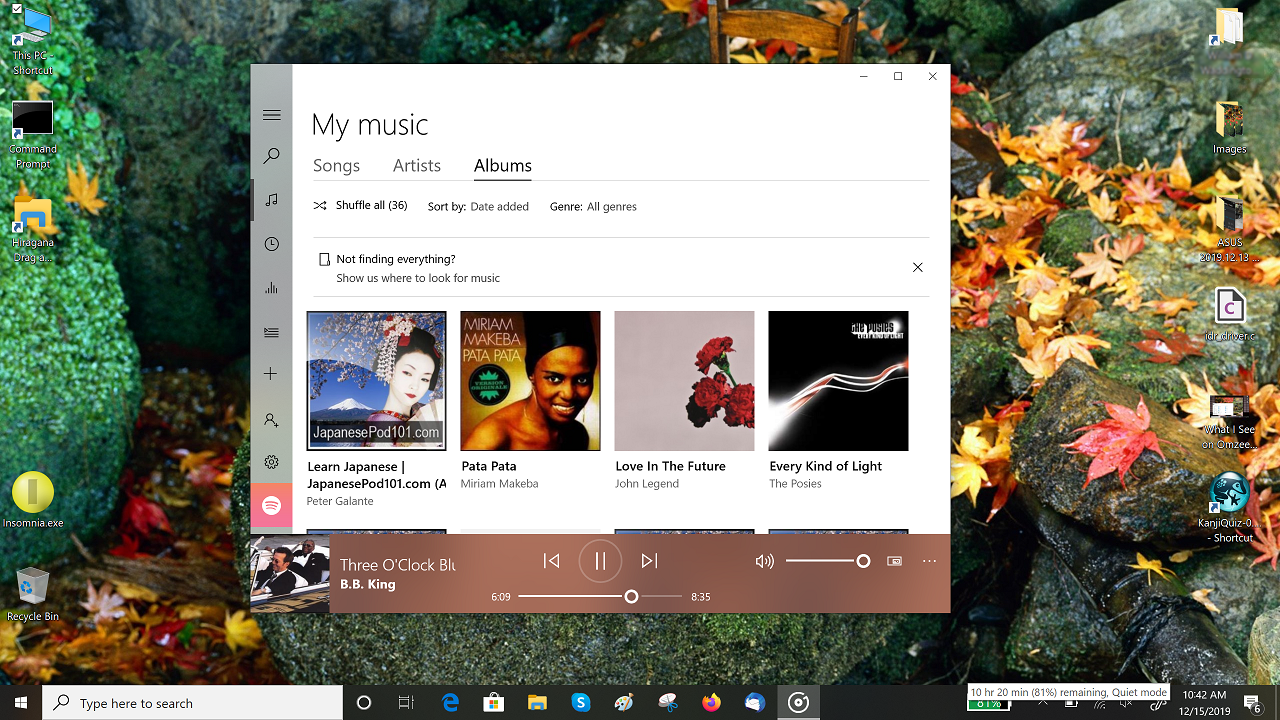Open the sign-in account icon
Screen dimensions: 1280x720
point(271,420)
